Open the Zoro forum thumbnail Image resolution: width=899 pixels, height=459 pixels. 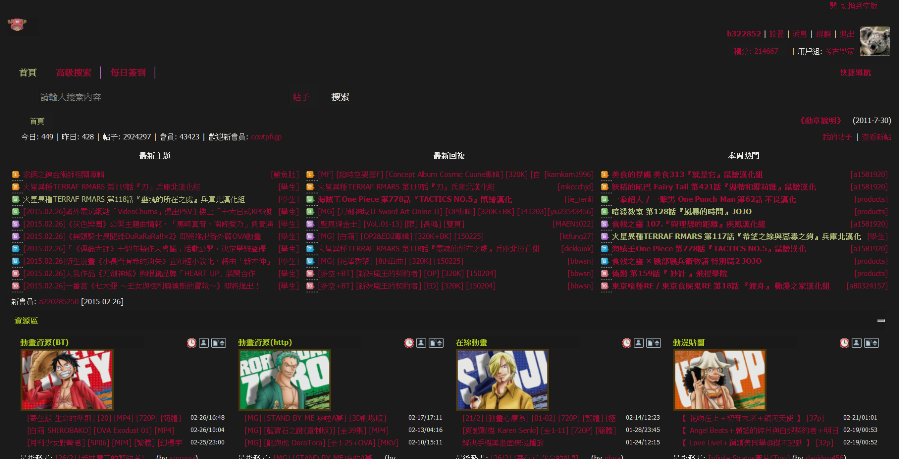click(284, 380)
